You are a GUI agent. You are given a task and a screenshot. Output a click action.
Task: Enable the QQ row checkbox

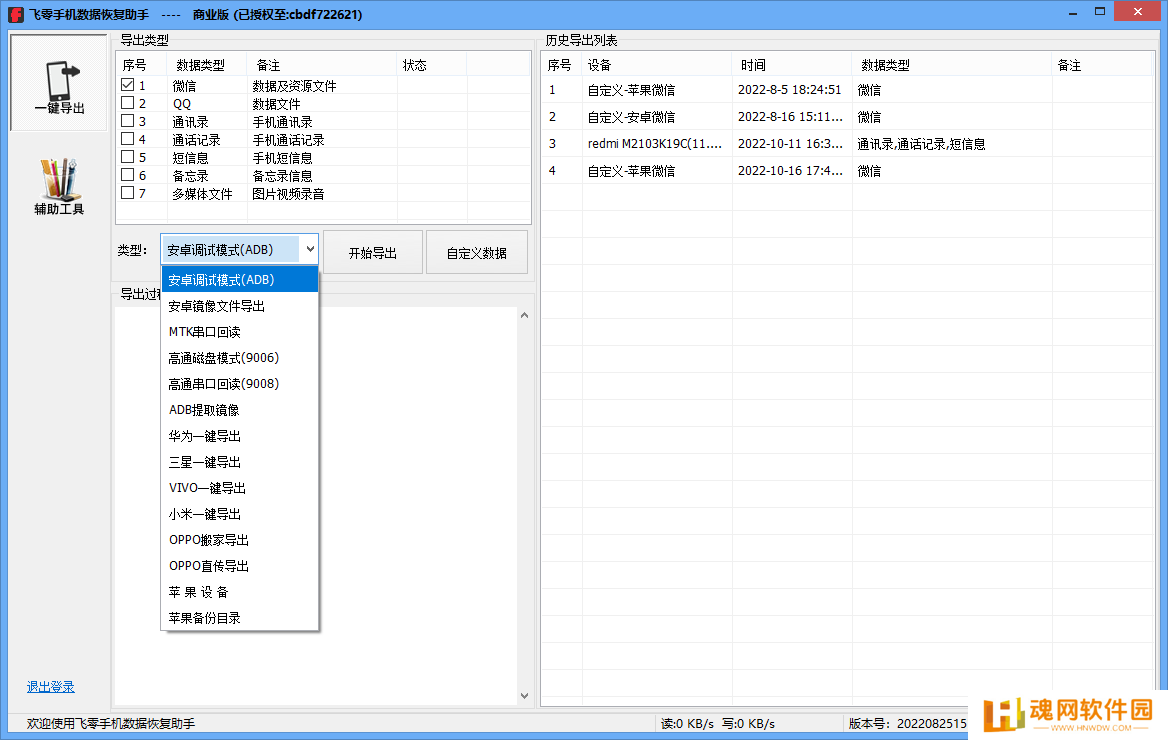click(127, 103)
